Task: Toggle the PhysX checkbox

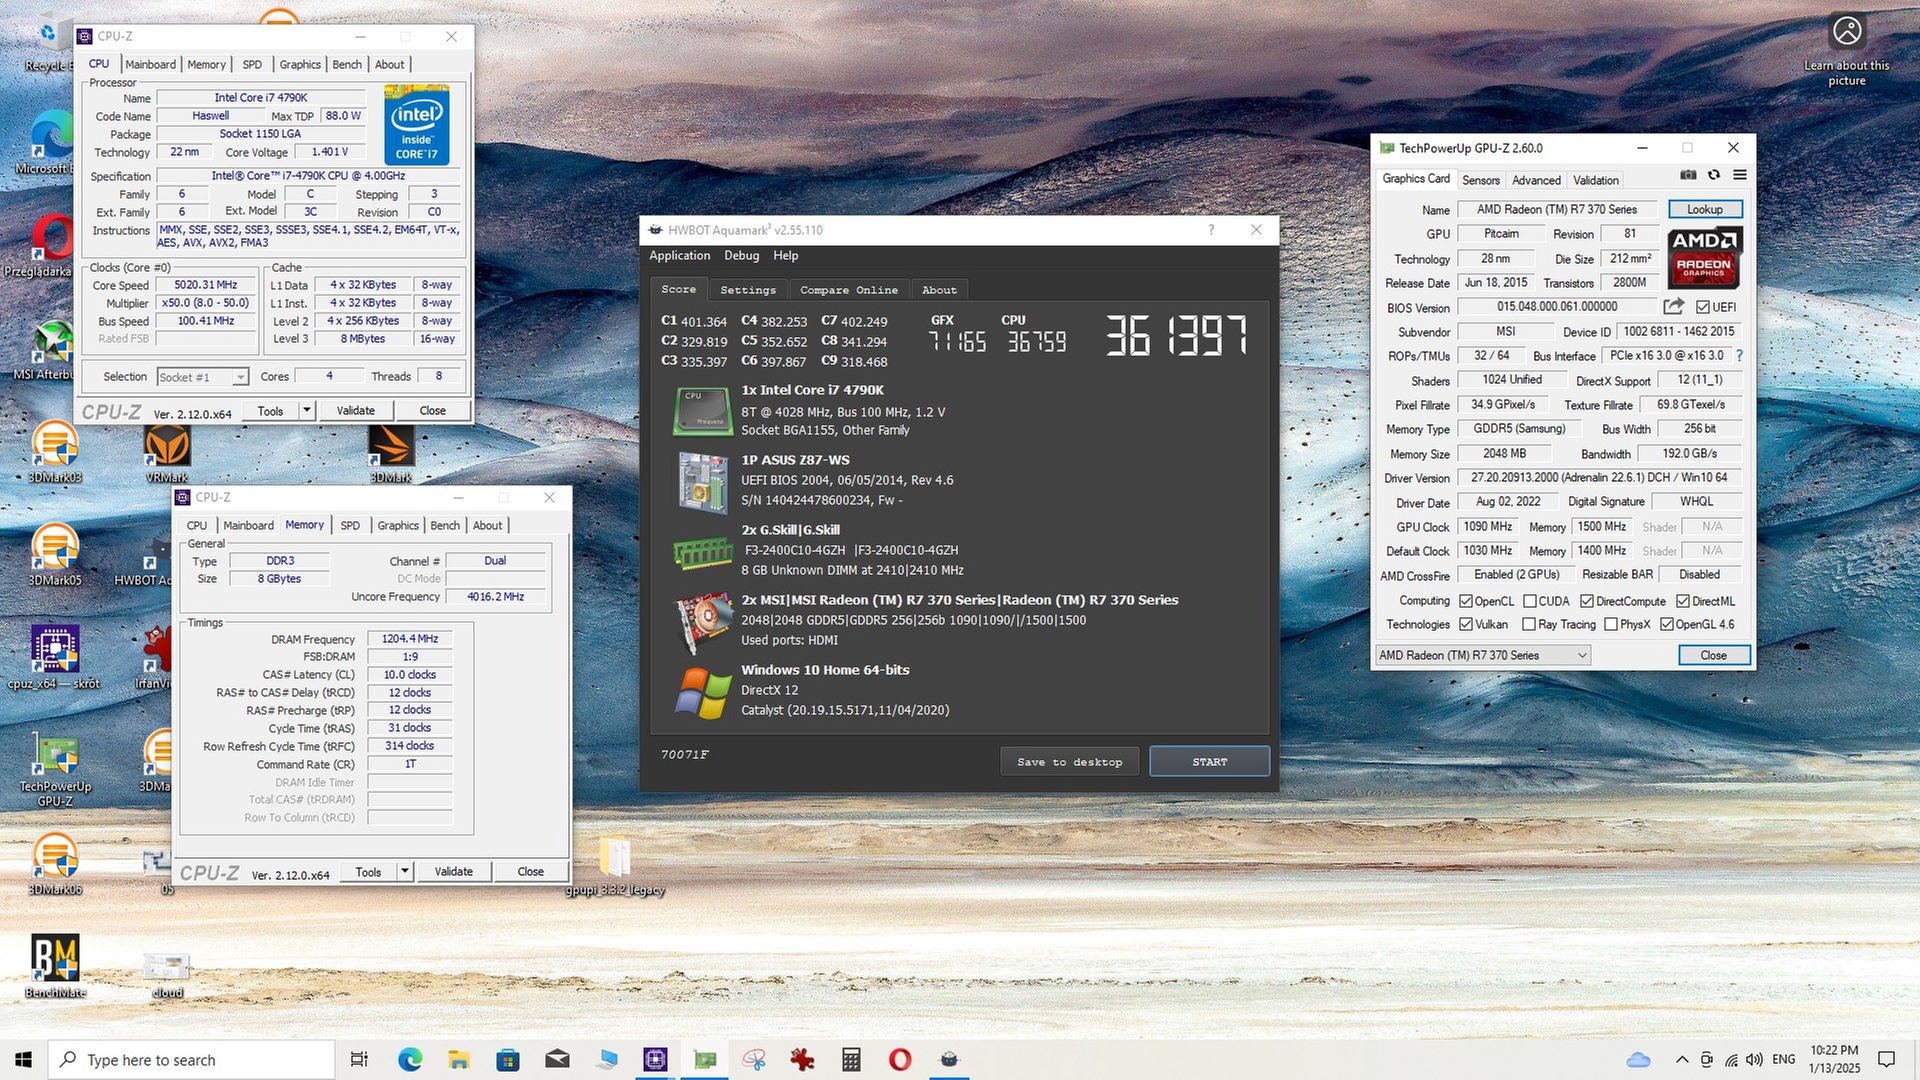Action: pyautogui.click(x=1611, y=624)
